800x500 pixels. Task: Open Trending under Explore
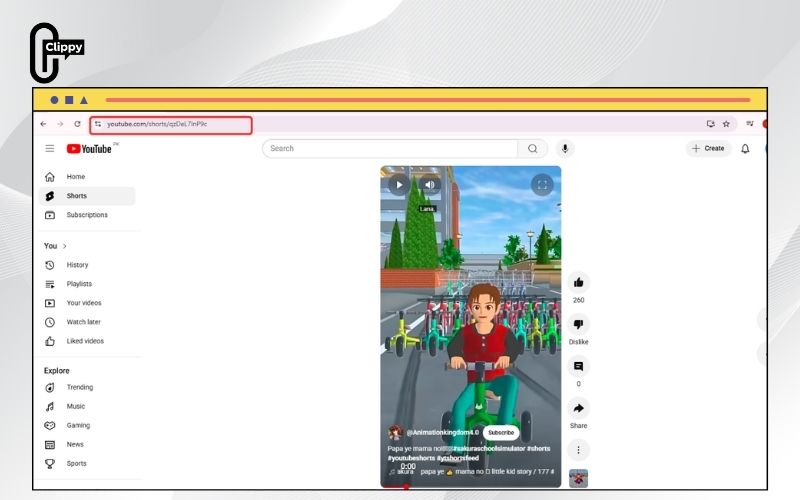87,387
